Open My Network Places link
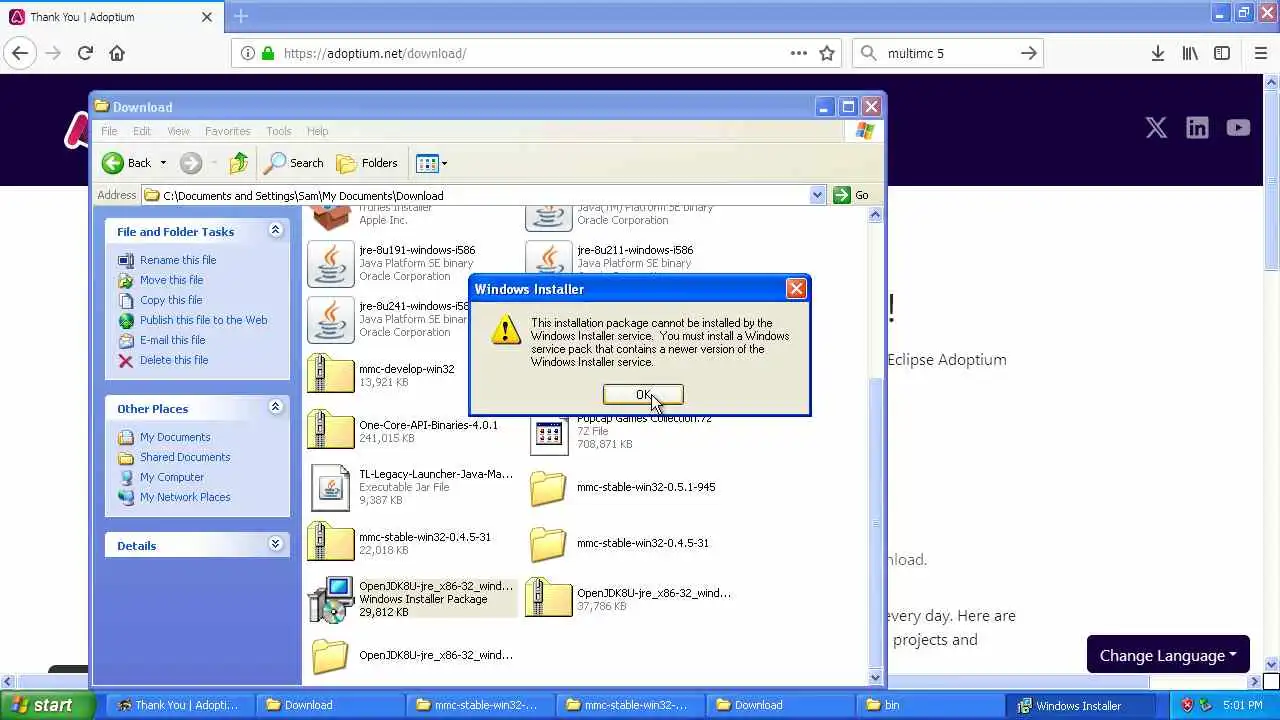1280x720 pixels. (x=185, y=497)
